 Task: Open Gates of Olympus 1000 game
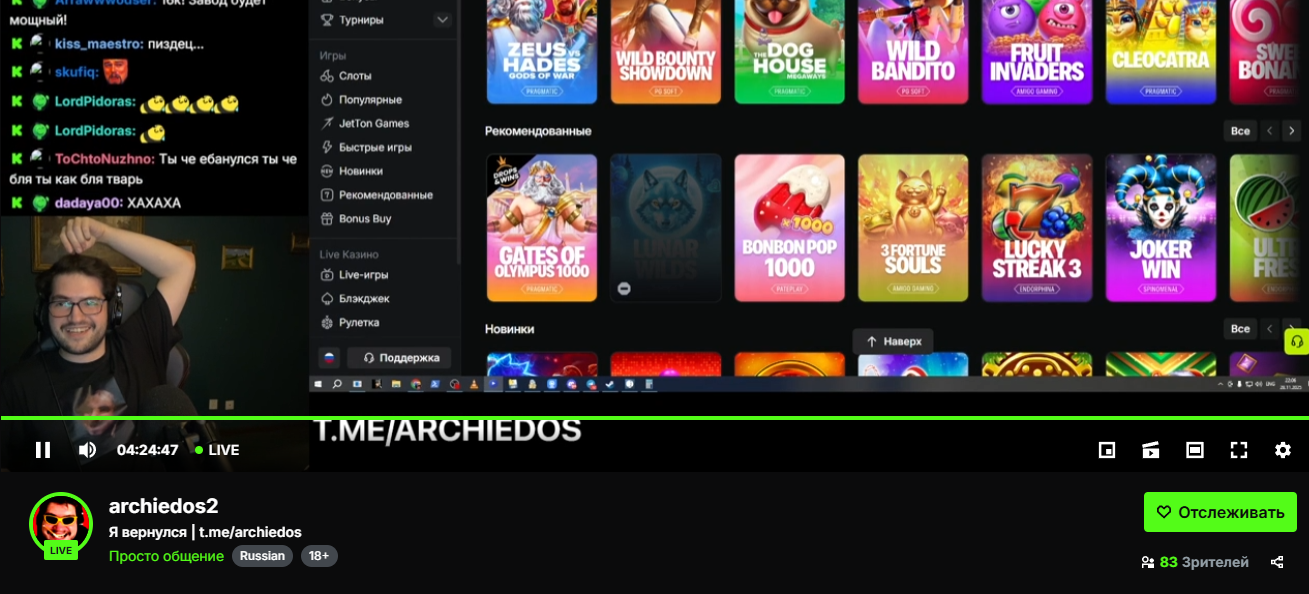[x=542, y=228]
